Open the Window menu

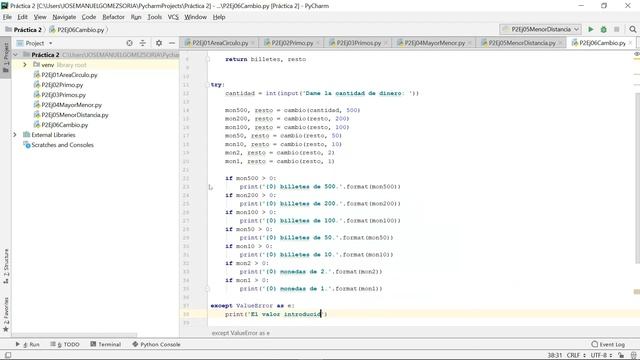195,17
